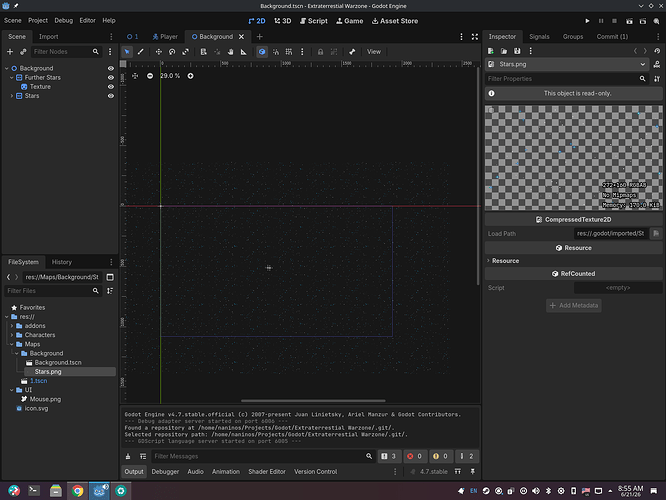
Task: Click the Add Metadata button
Action: point(573,305)
